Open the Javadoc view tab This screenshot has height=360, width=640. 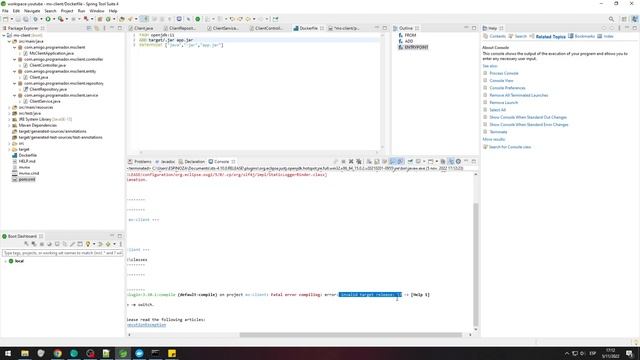[x=165, y=162]
